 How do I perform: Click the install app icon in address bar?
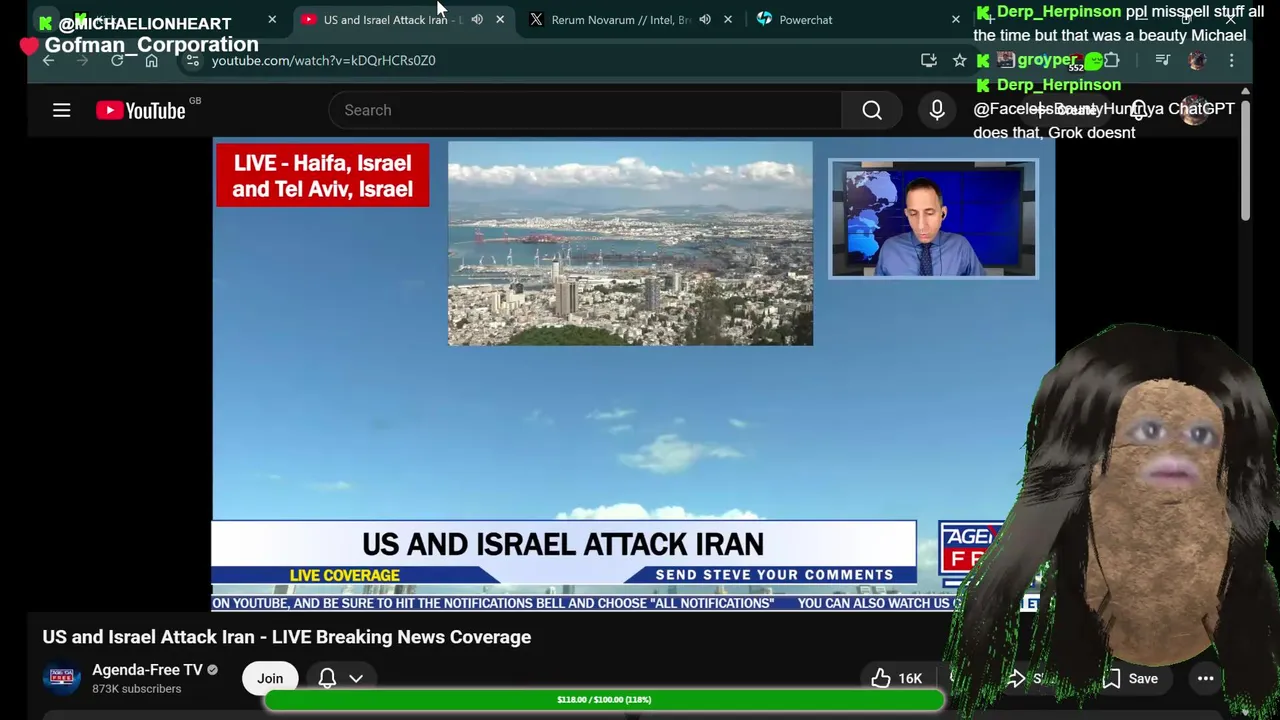tap(928, 60)
